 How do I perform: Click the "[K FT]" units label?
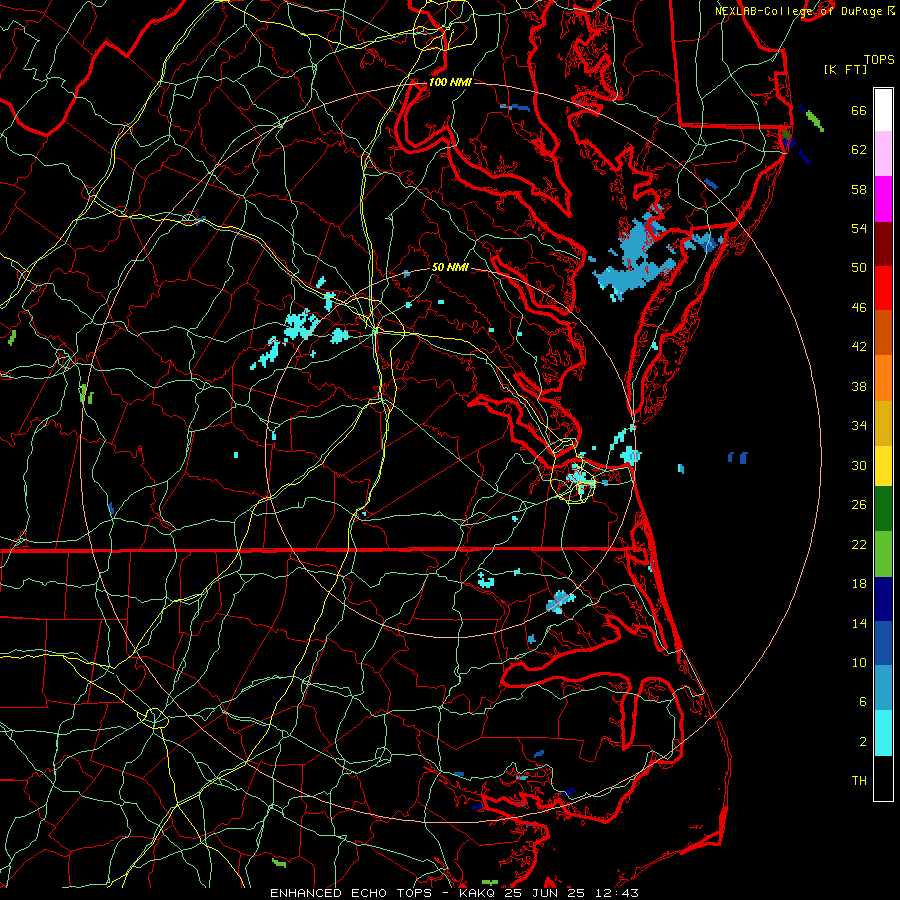845,69
